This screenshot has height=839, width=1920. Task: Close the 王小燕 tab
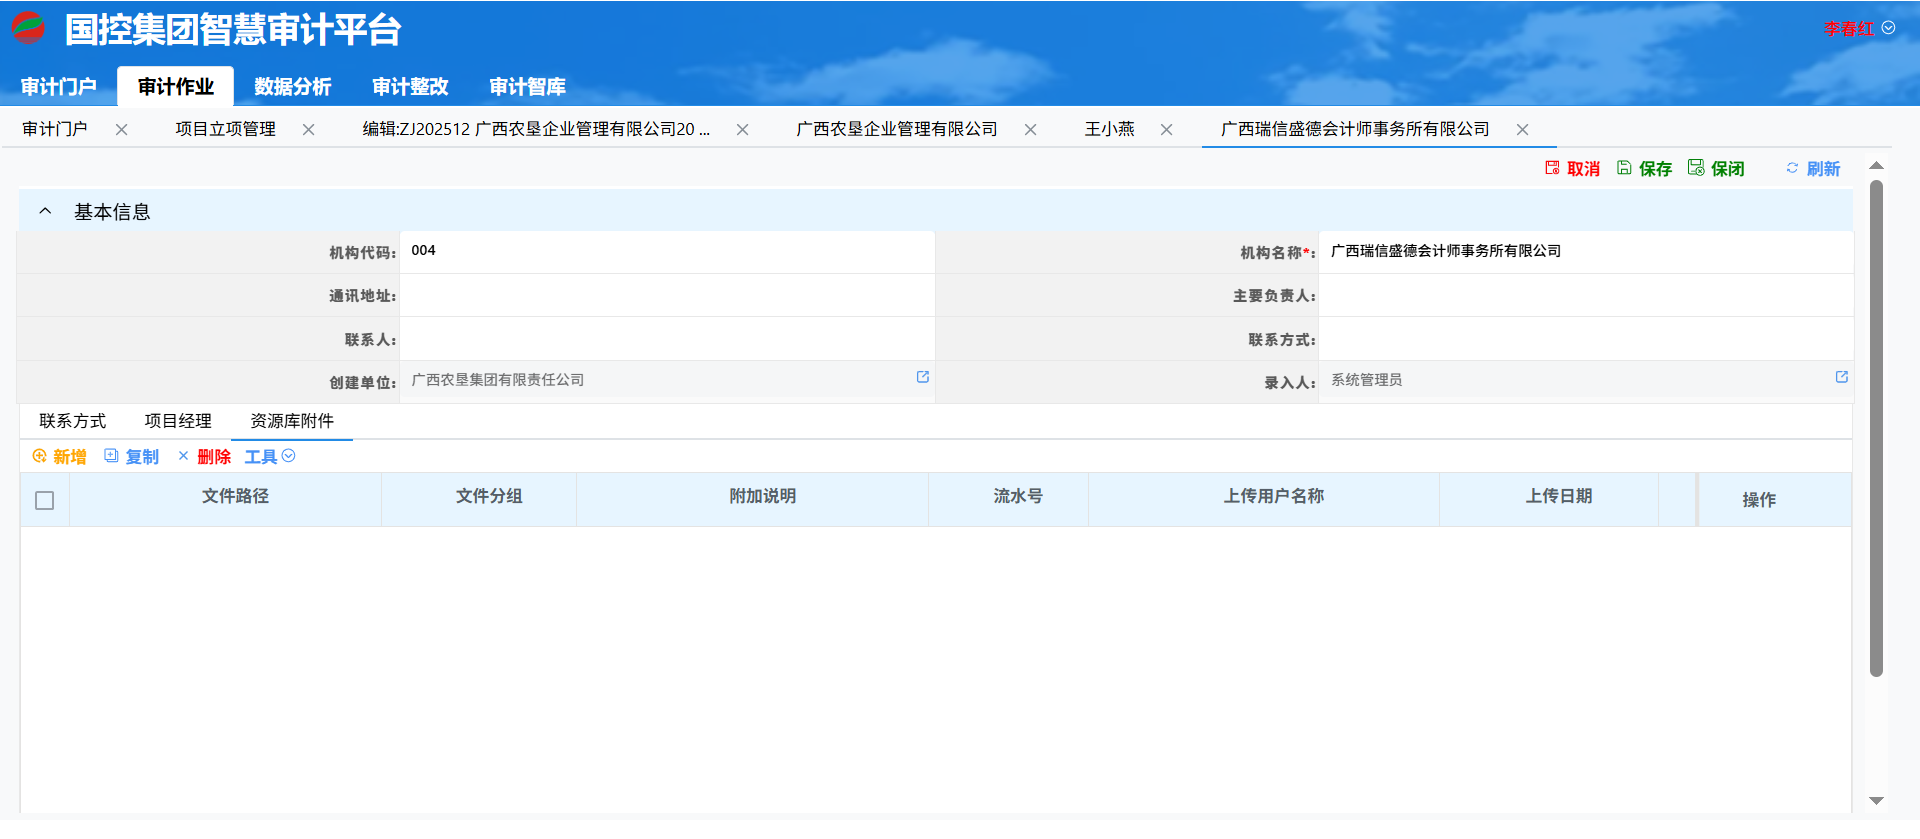point(1166,130)
